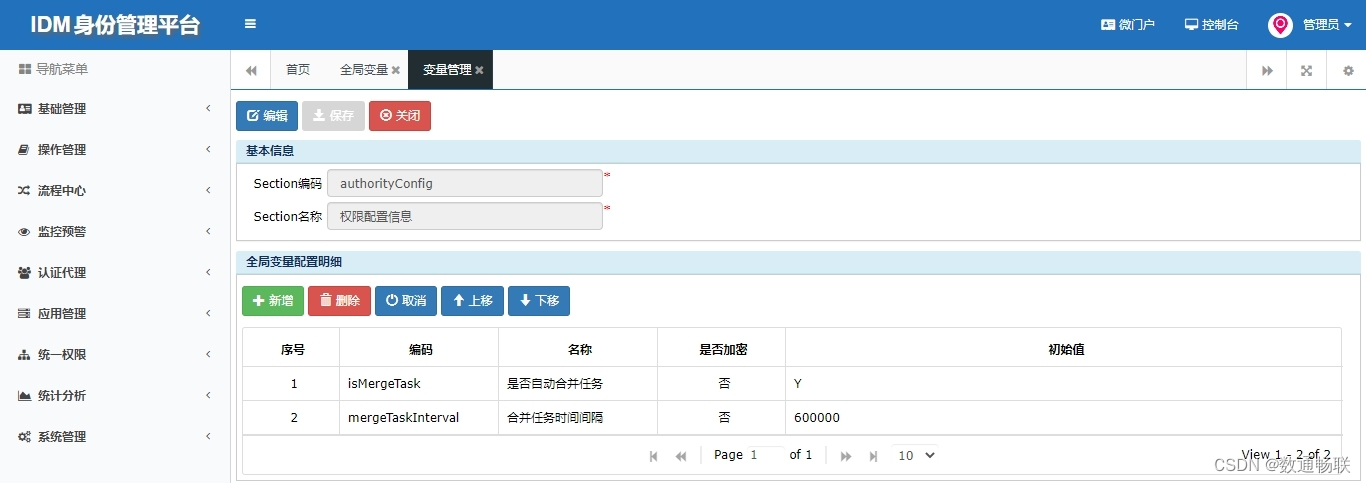Image resolution: width=1366 pixels, height=483 pixels.
Task: Click the 监控预警 eye icon
Action: pos(25,232)
